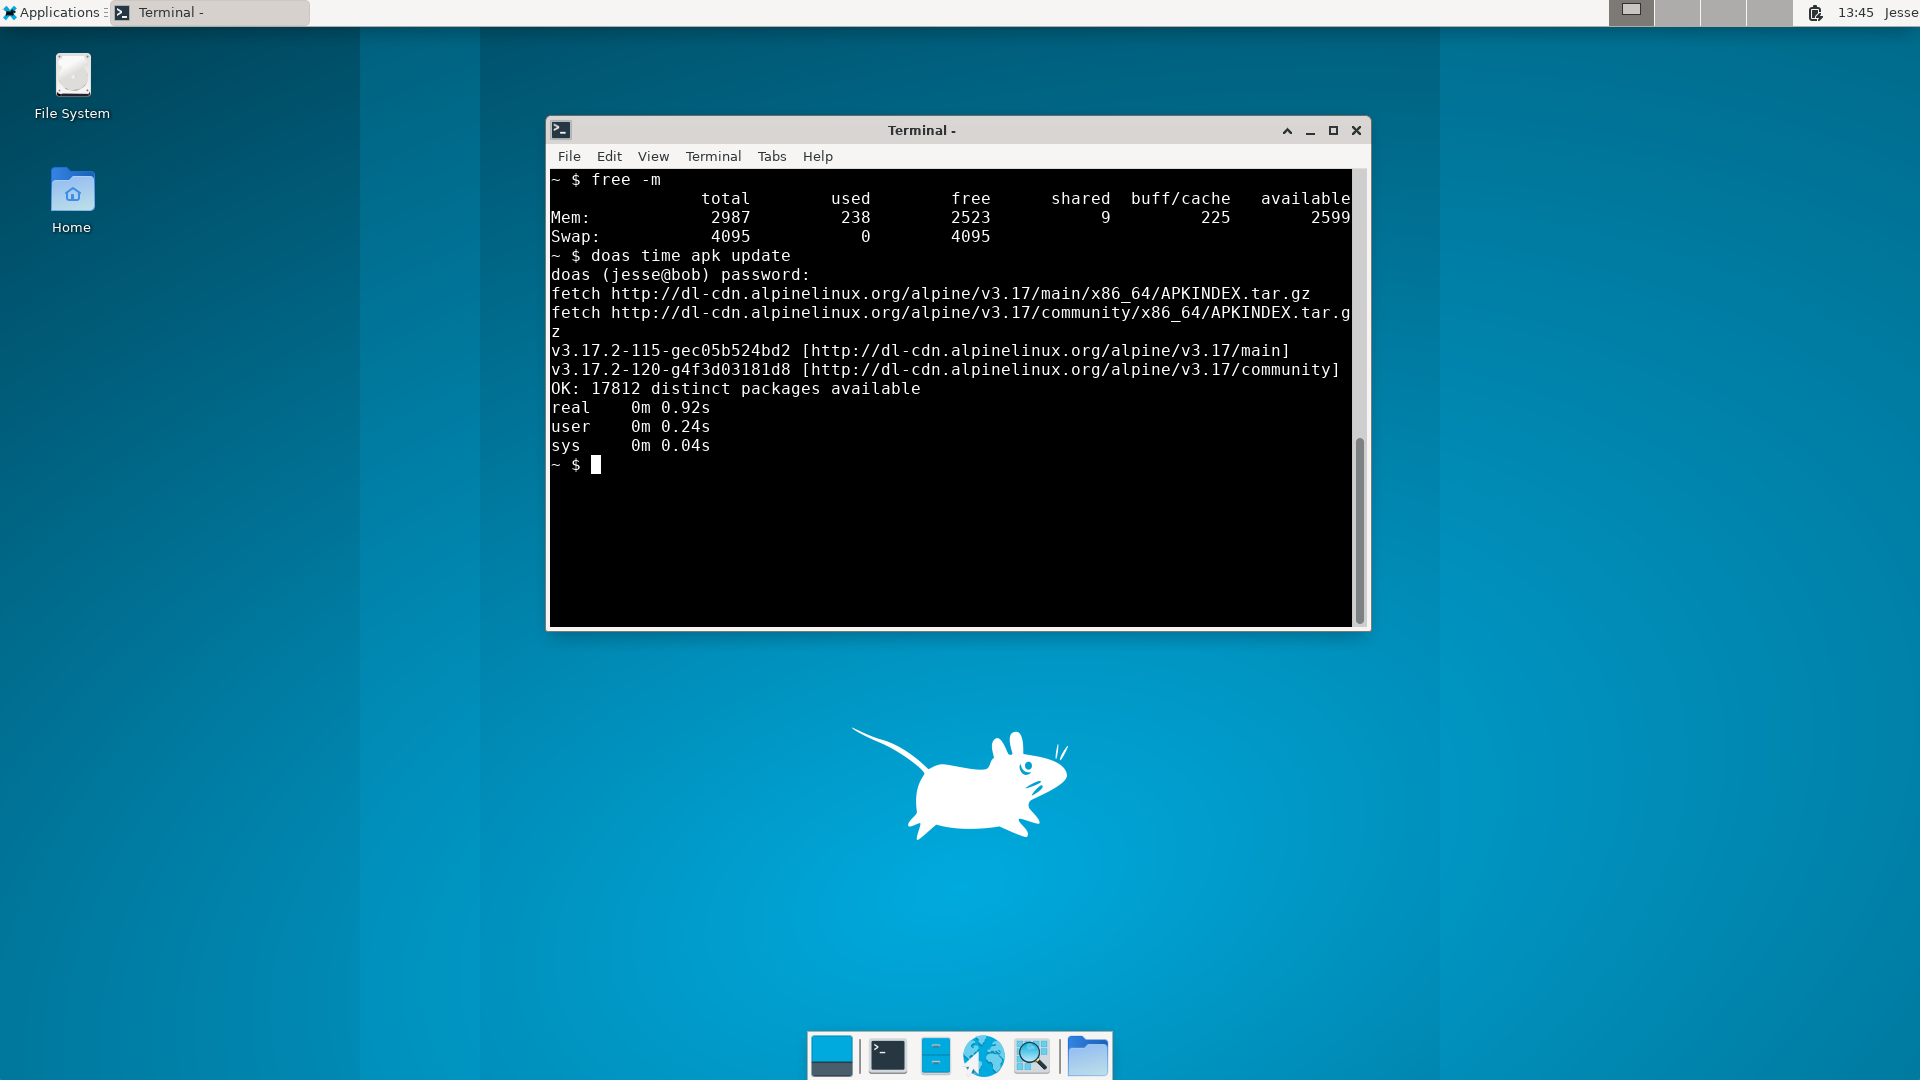The height and width of the screenshot is (1080, 1920).
Task: Open the Tabs menu in Terminal
Action: tap(771, 156)
